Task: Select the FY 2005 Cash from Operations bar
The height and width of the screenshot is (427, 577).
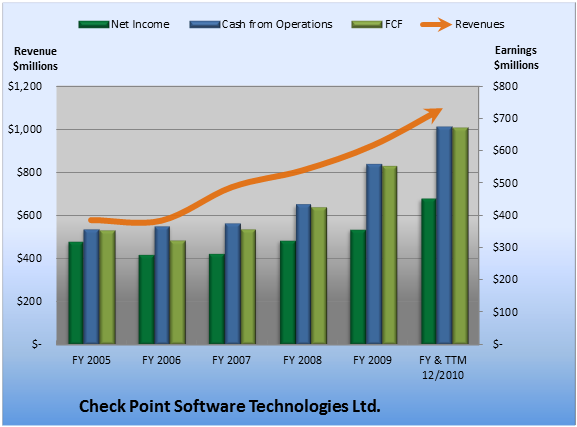Action: coord(91,287)
